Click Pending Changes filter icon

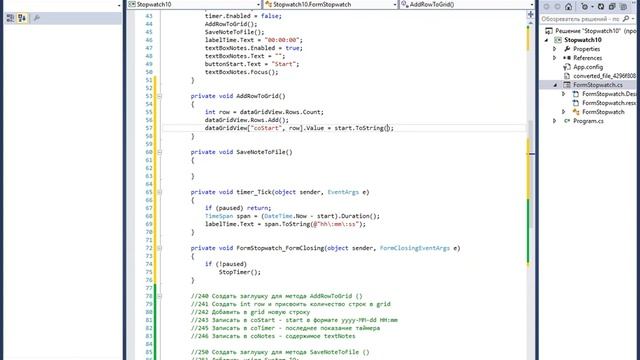[584, 7]
